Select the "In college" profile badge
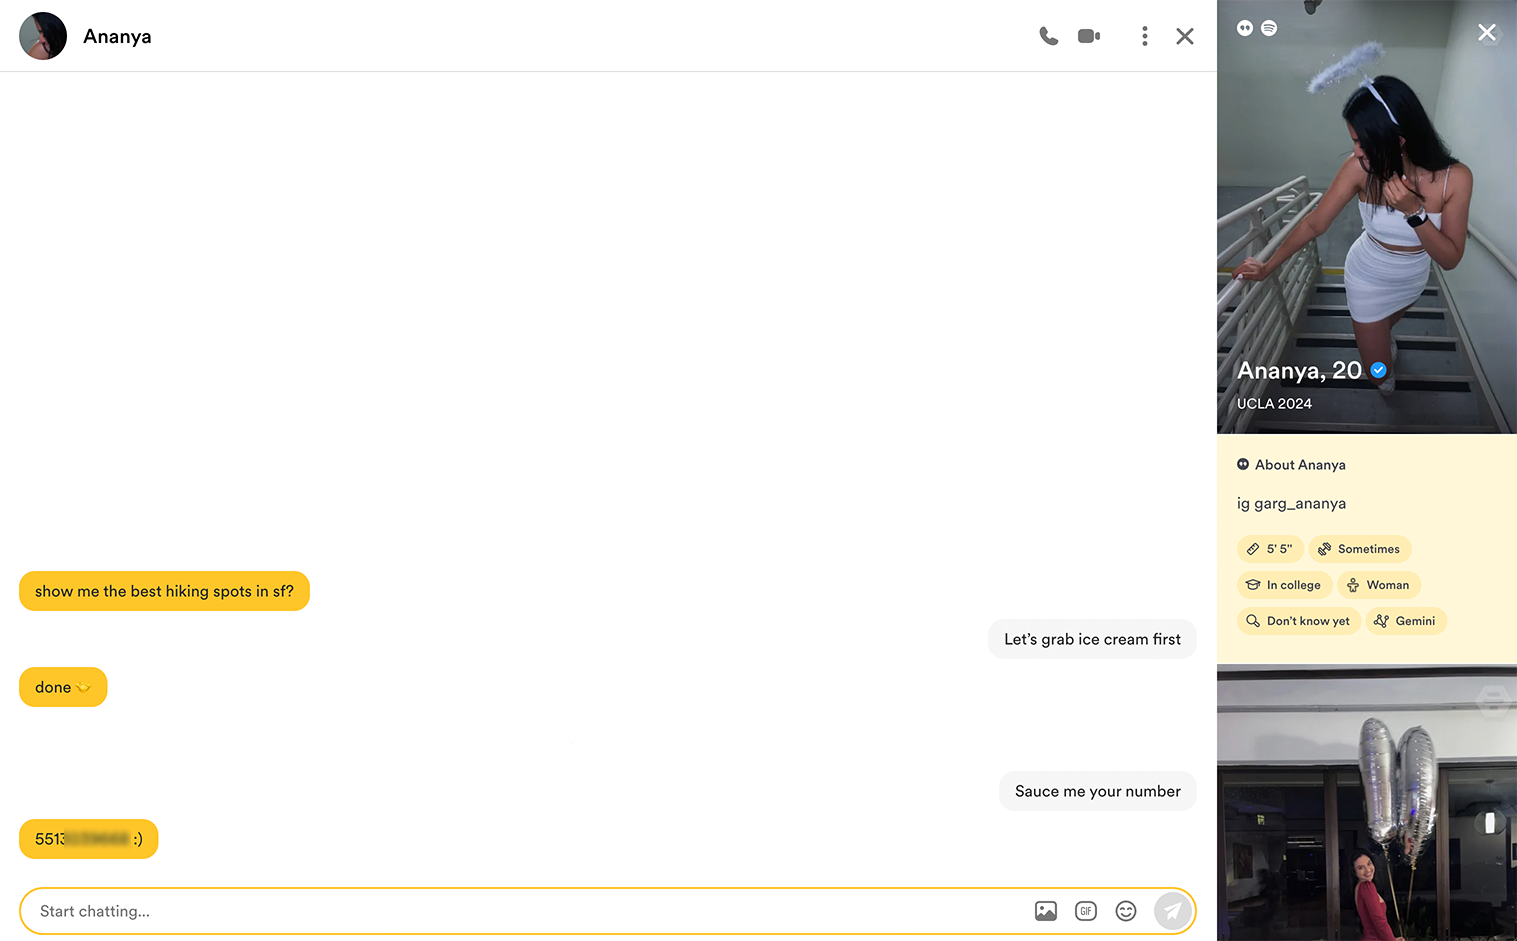The image size is (1517, 941). [x=1284, y=585]
